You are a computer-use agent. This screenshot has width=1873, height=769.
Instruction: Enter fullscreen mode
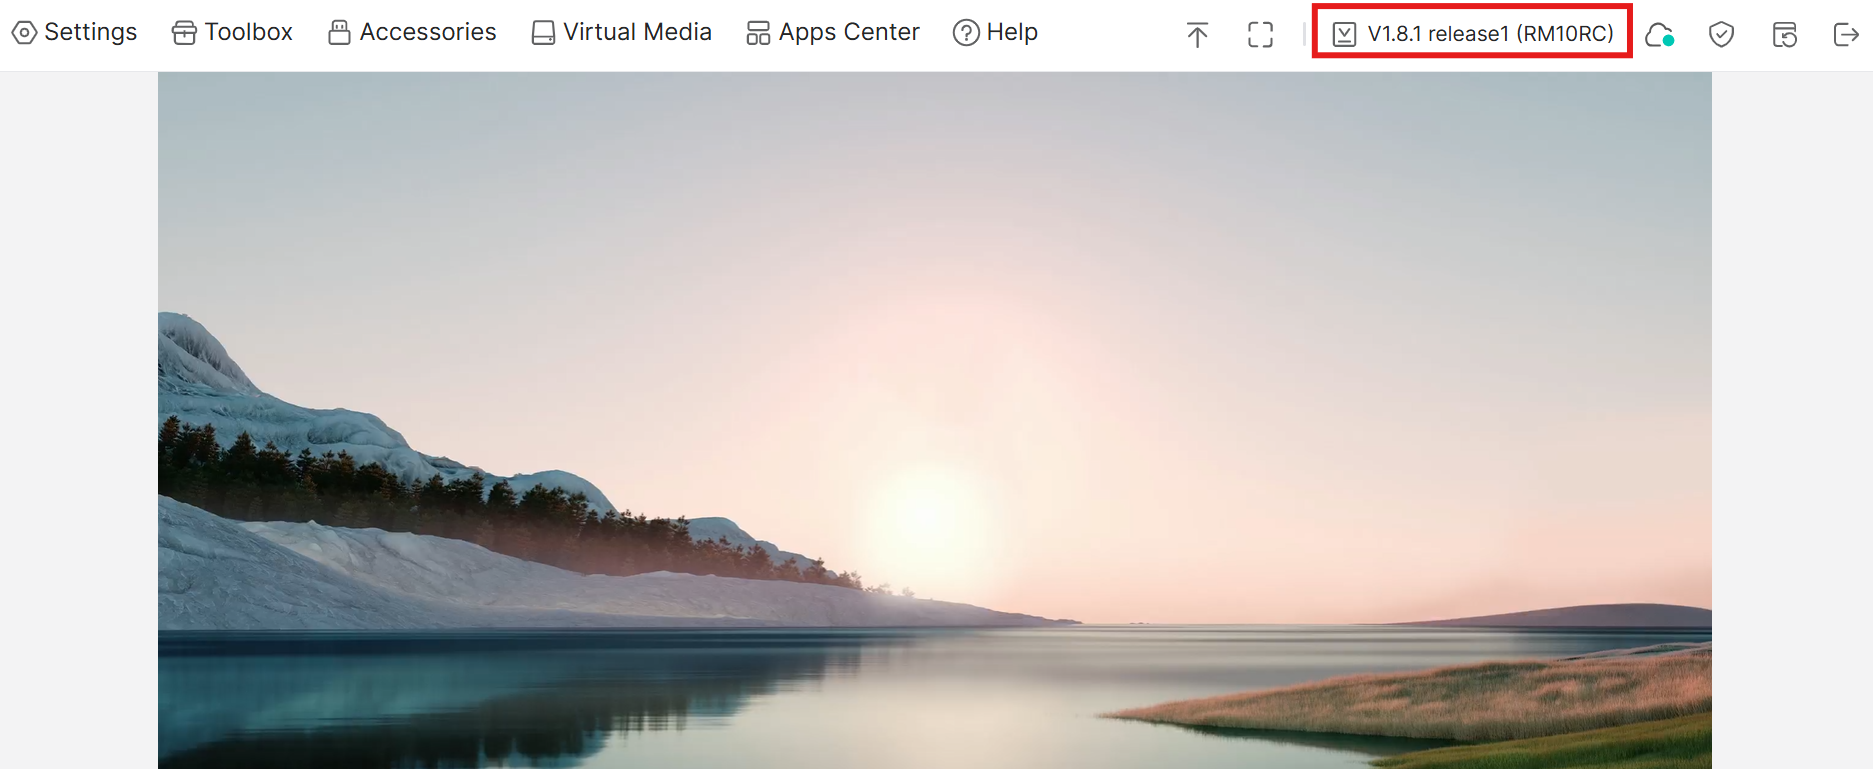click(x=1260, y=34)
